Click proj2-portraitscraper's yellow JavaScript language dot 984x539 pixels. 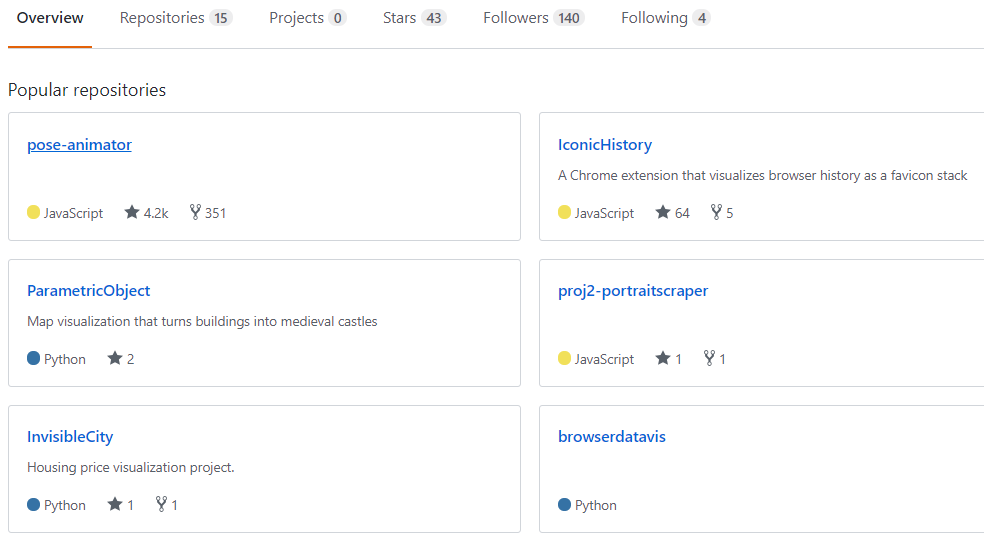pyautogui.click(x=564, y=358)
